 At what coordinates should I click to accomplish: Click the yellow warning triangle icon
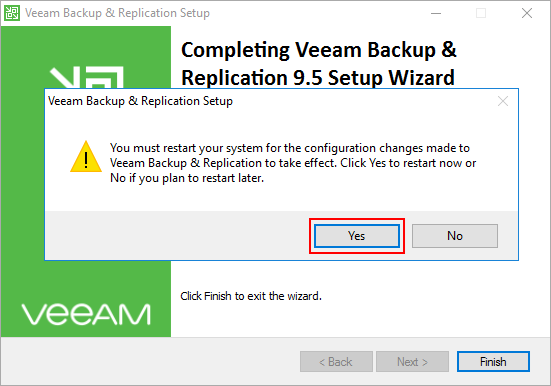click(x=86, y=157)
